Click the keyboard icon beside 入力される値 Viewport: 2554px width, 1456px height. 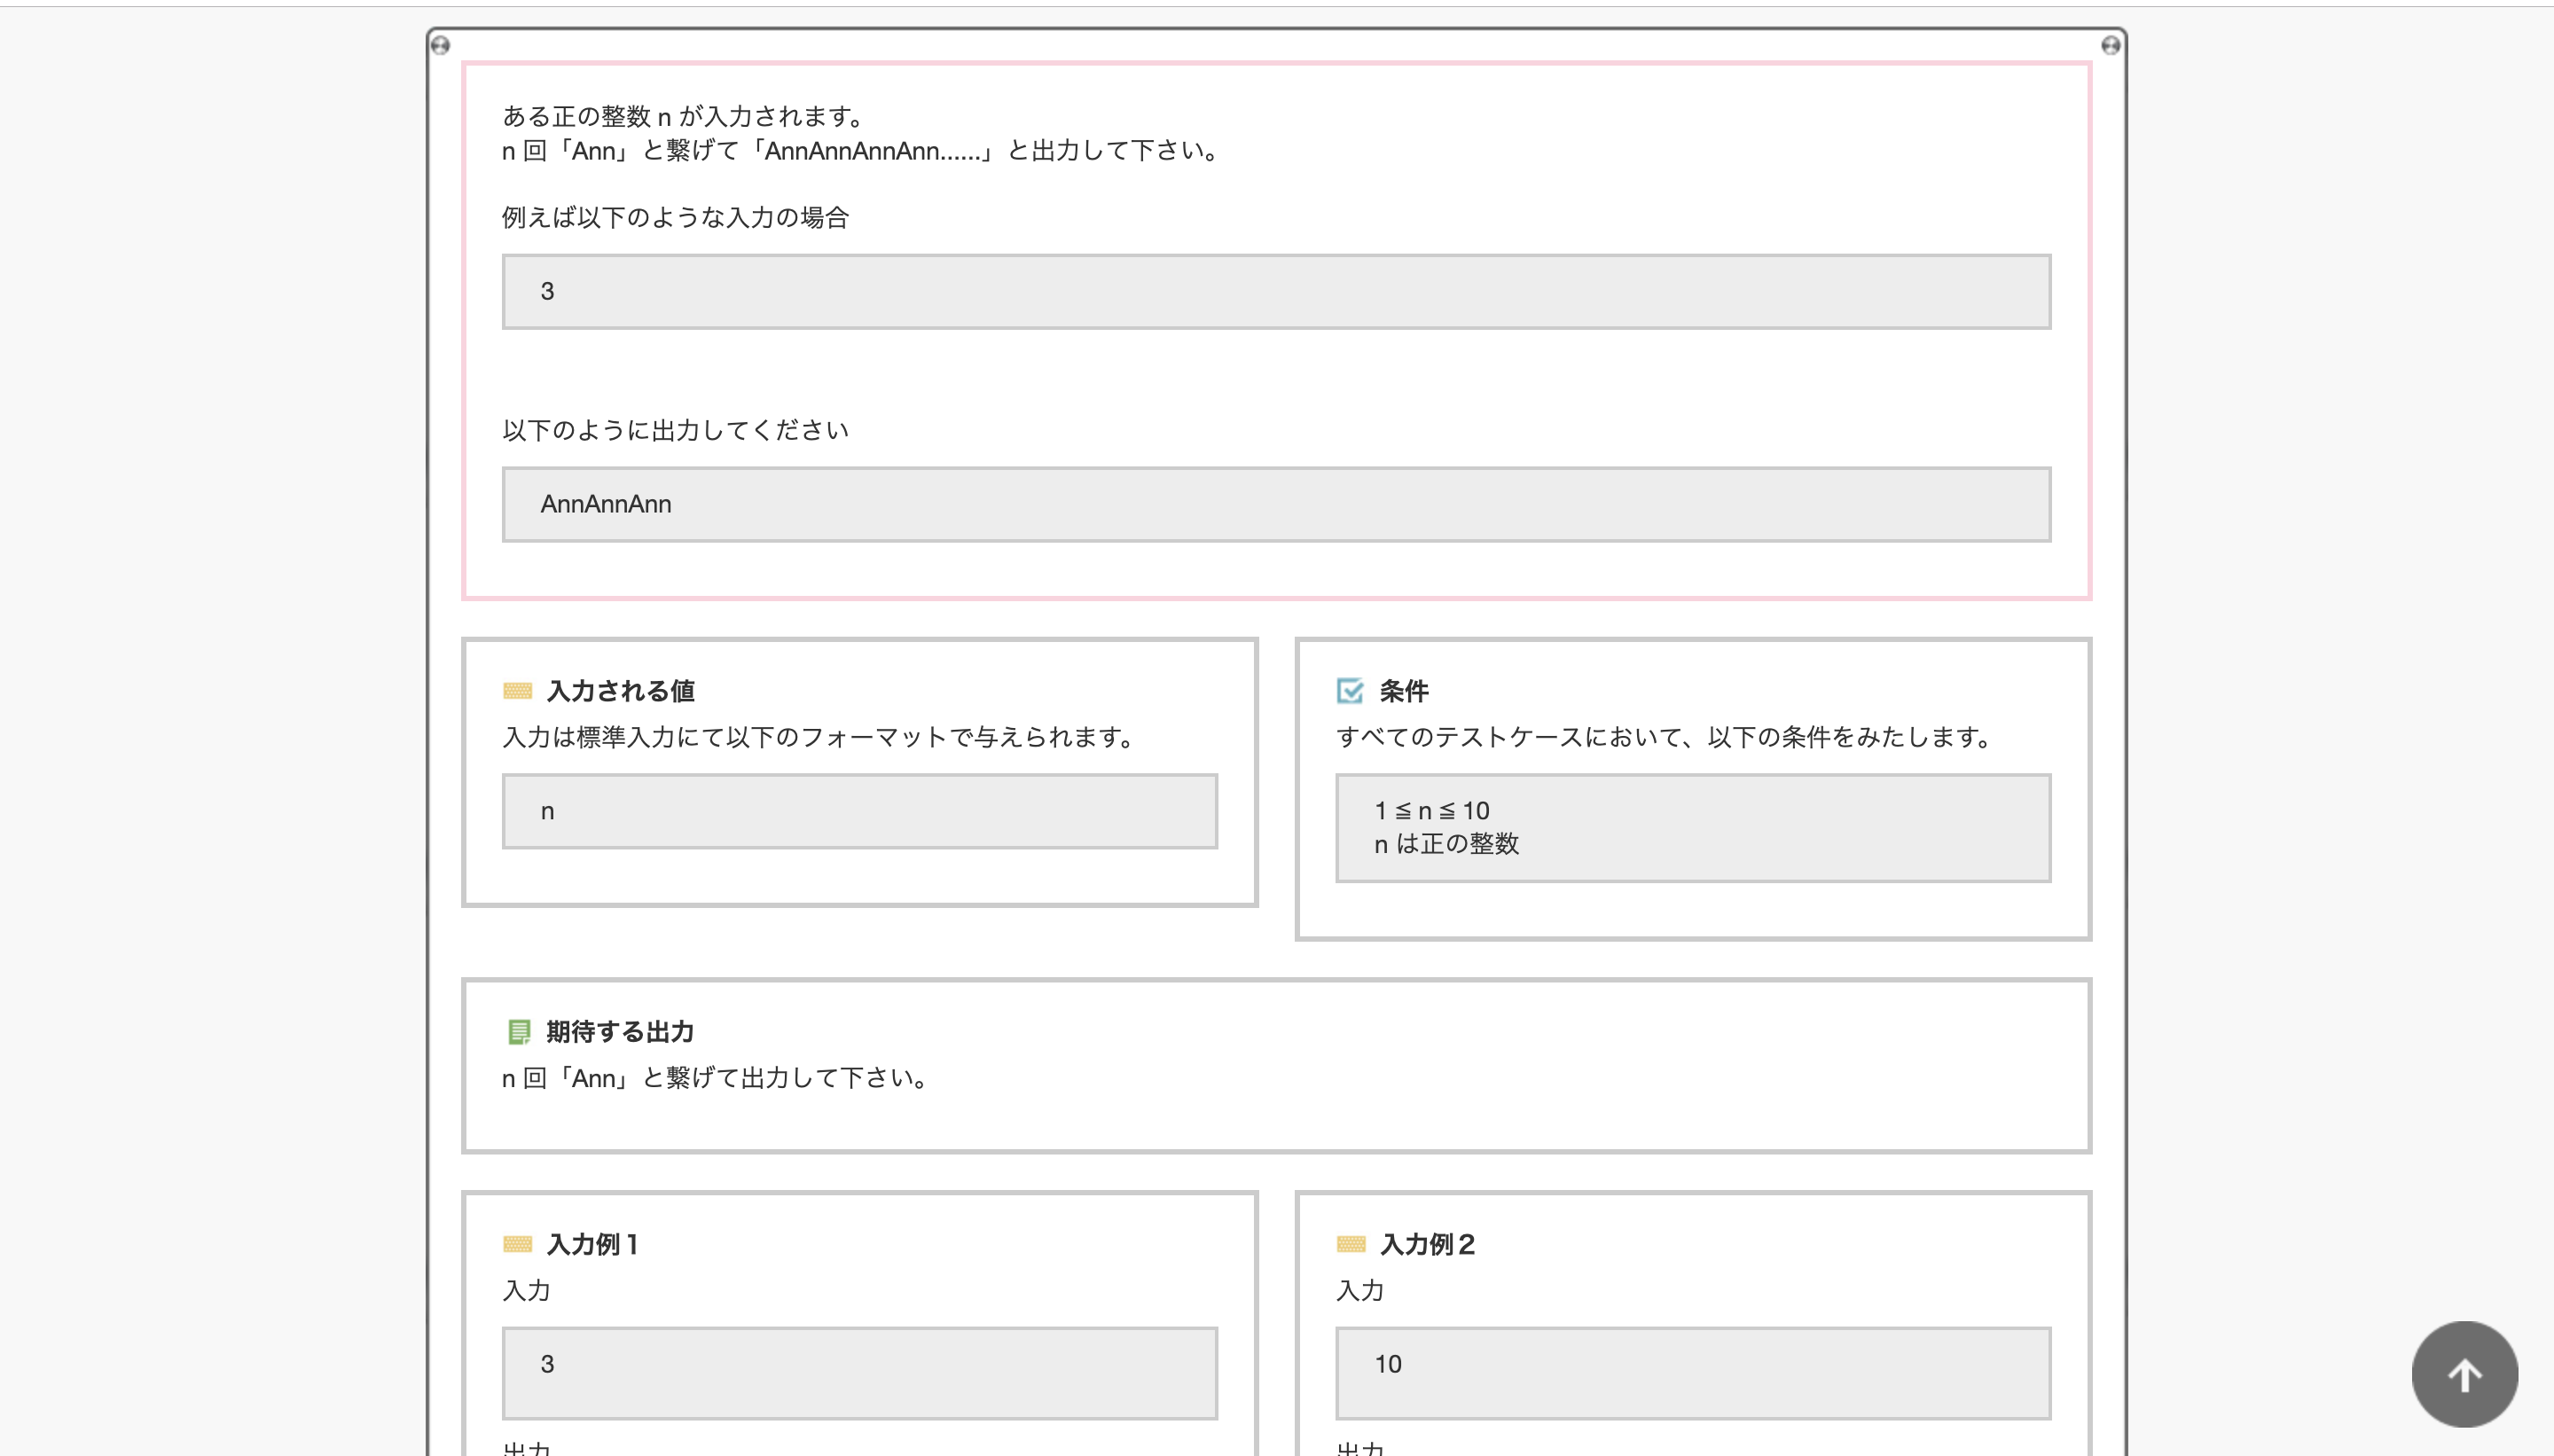(517, 691)
